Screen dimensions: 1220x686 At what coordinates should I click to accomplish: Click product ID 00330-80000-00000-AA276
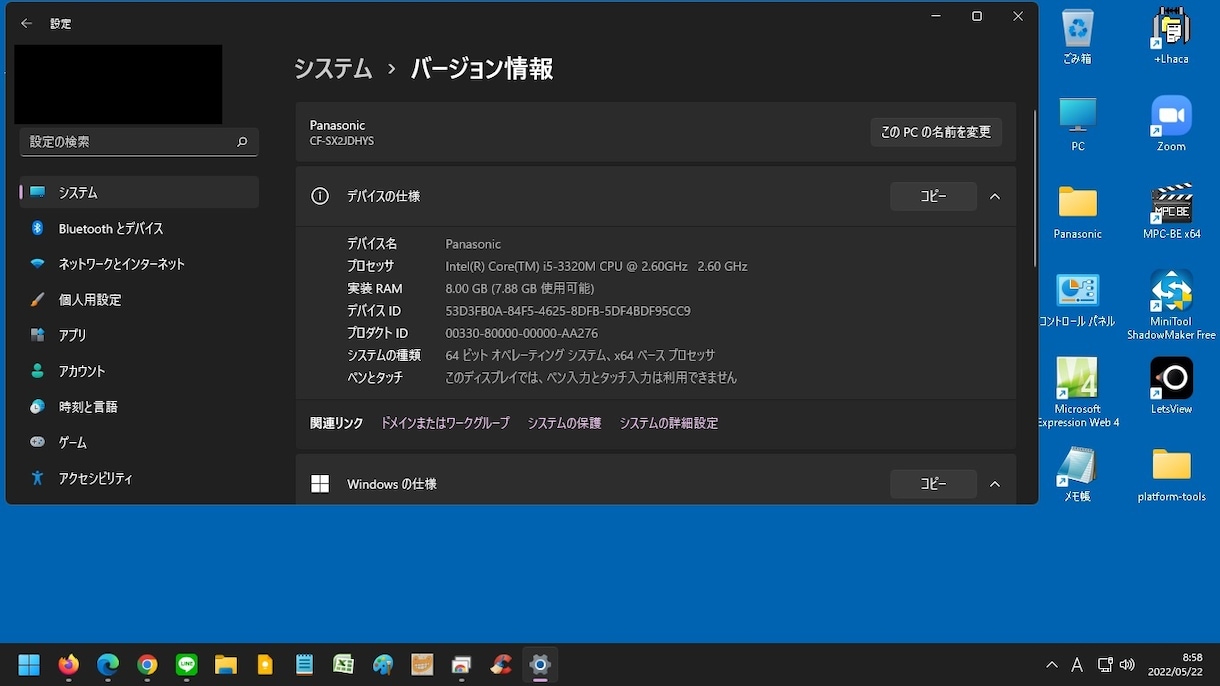[x=521, y=333]
